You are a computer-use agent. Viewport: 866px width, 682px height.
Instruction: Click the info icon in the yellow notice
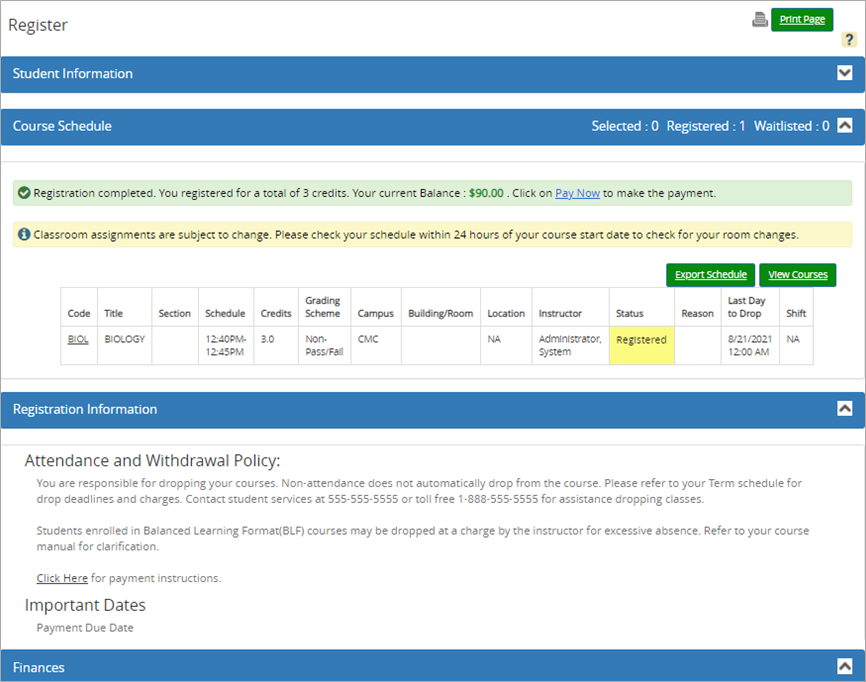[22, 233]
